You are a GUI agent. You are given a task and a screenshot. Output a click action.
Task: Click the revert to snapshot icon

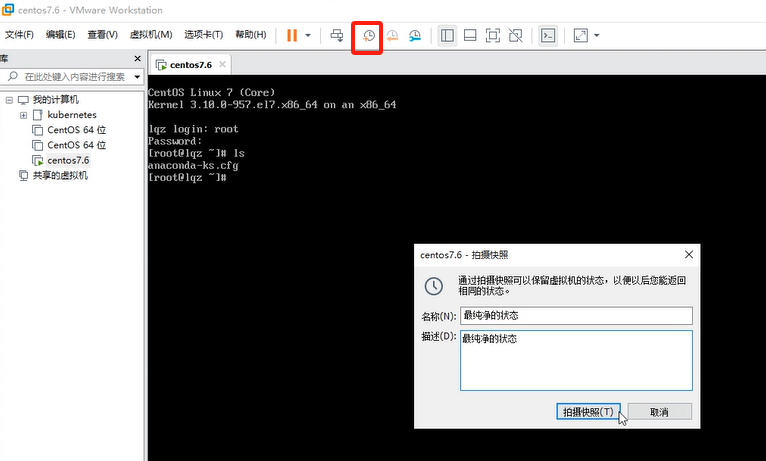(x=392, y=35)
